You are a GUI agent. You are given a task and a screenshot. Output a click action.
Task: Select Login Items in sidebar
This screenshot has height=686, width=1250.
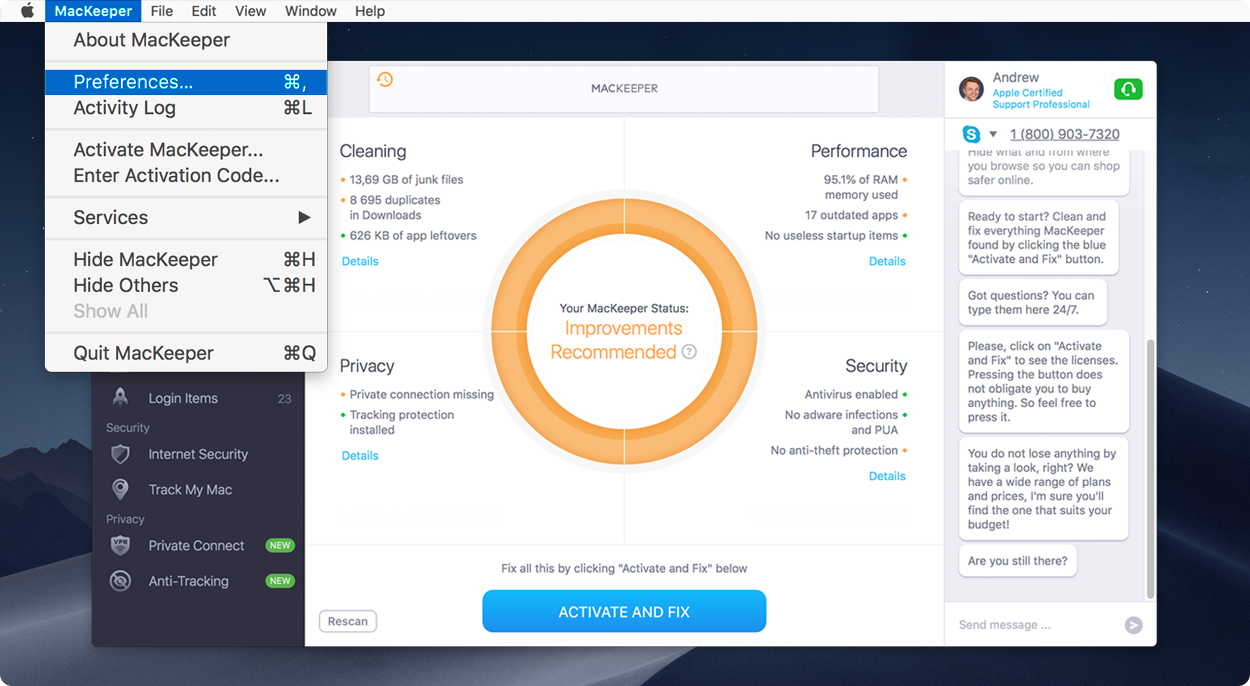(200, 398)
